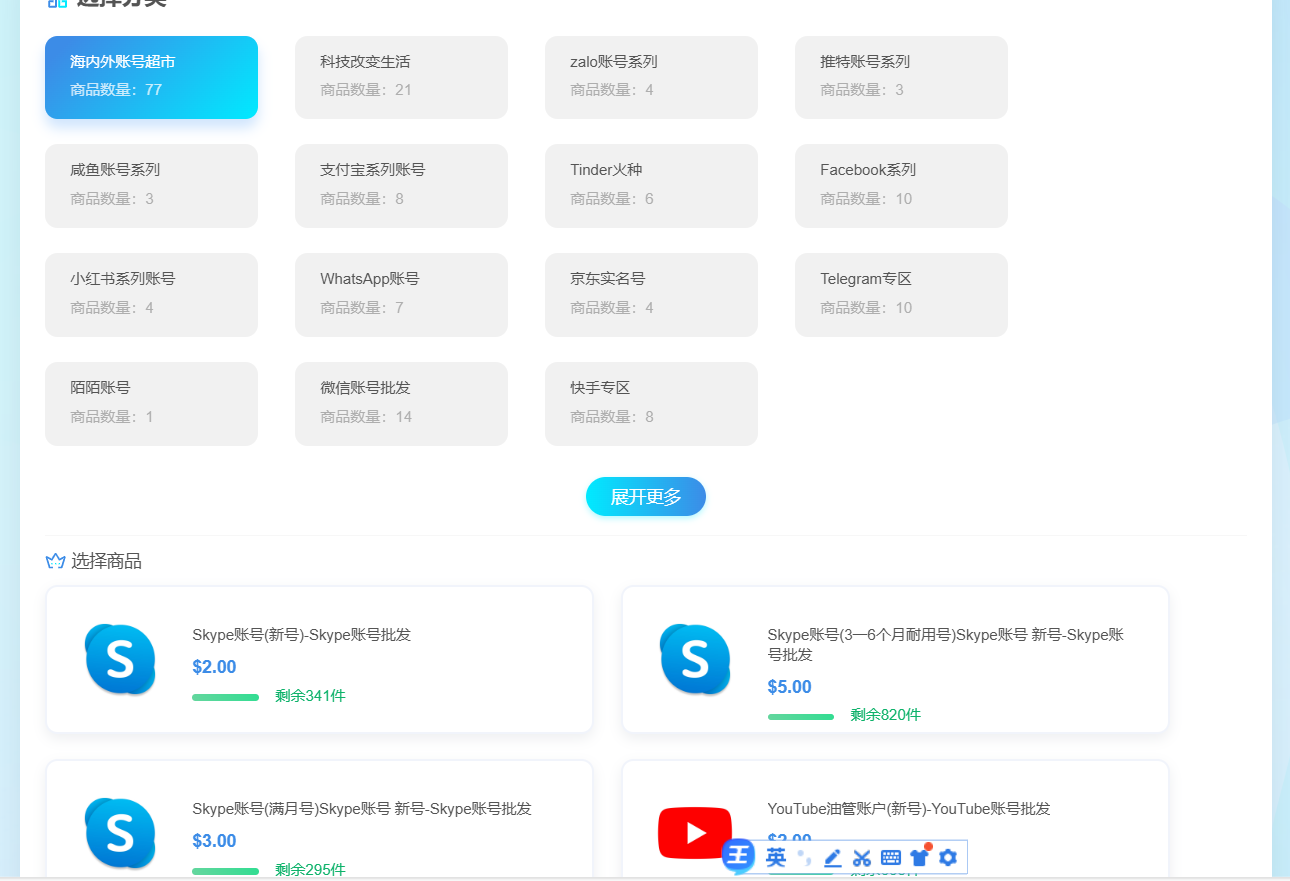
Task: Click the $2.00 price text
Action: click(x=214, y=667)
